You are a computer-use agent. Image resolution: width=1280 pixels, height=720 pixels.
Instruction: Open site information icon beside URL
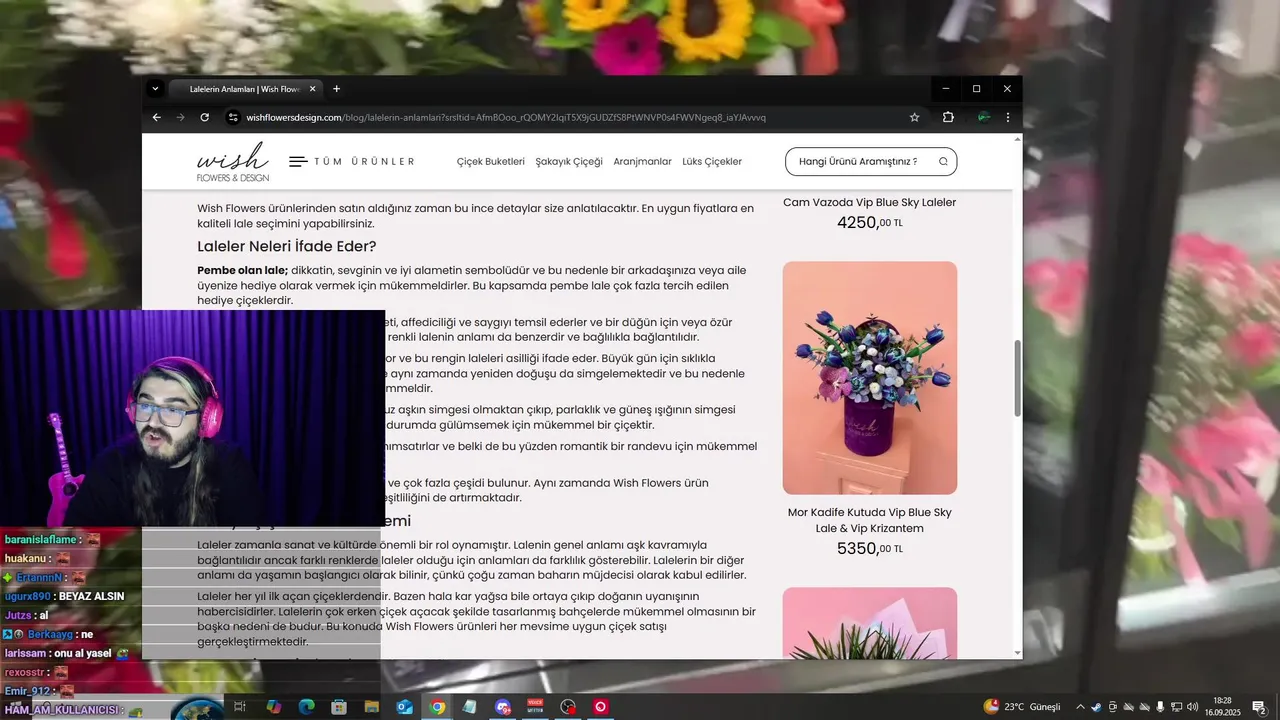(233, 117)
